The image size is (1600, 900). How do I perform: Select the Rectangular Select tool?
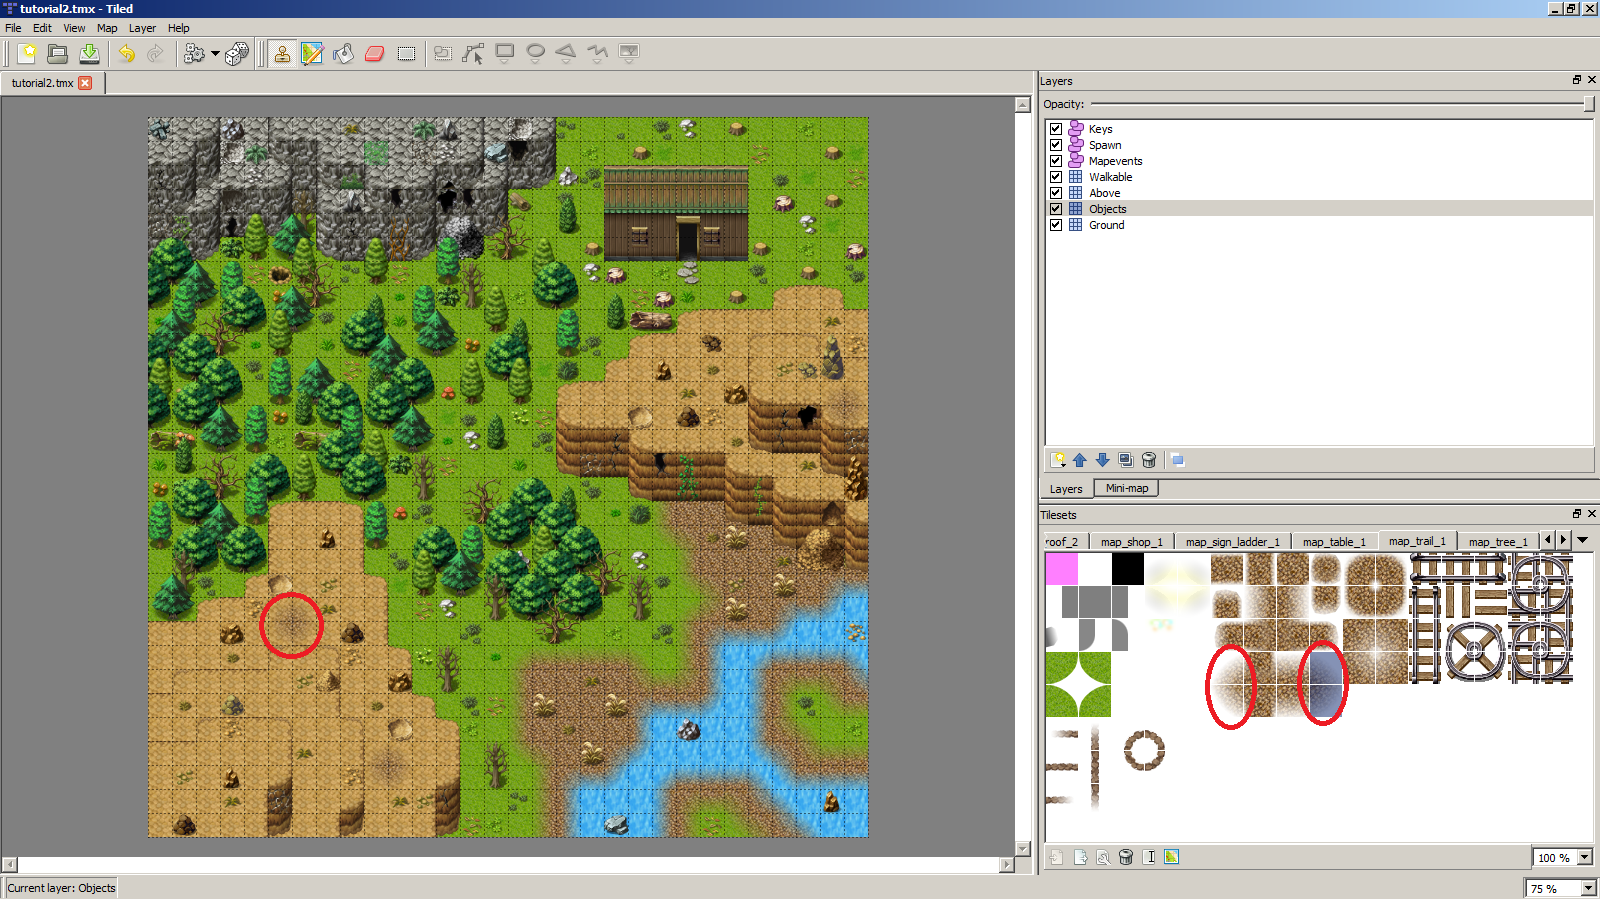[x=406, y=53]
